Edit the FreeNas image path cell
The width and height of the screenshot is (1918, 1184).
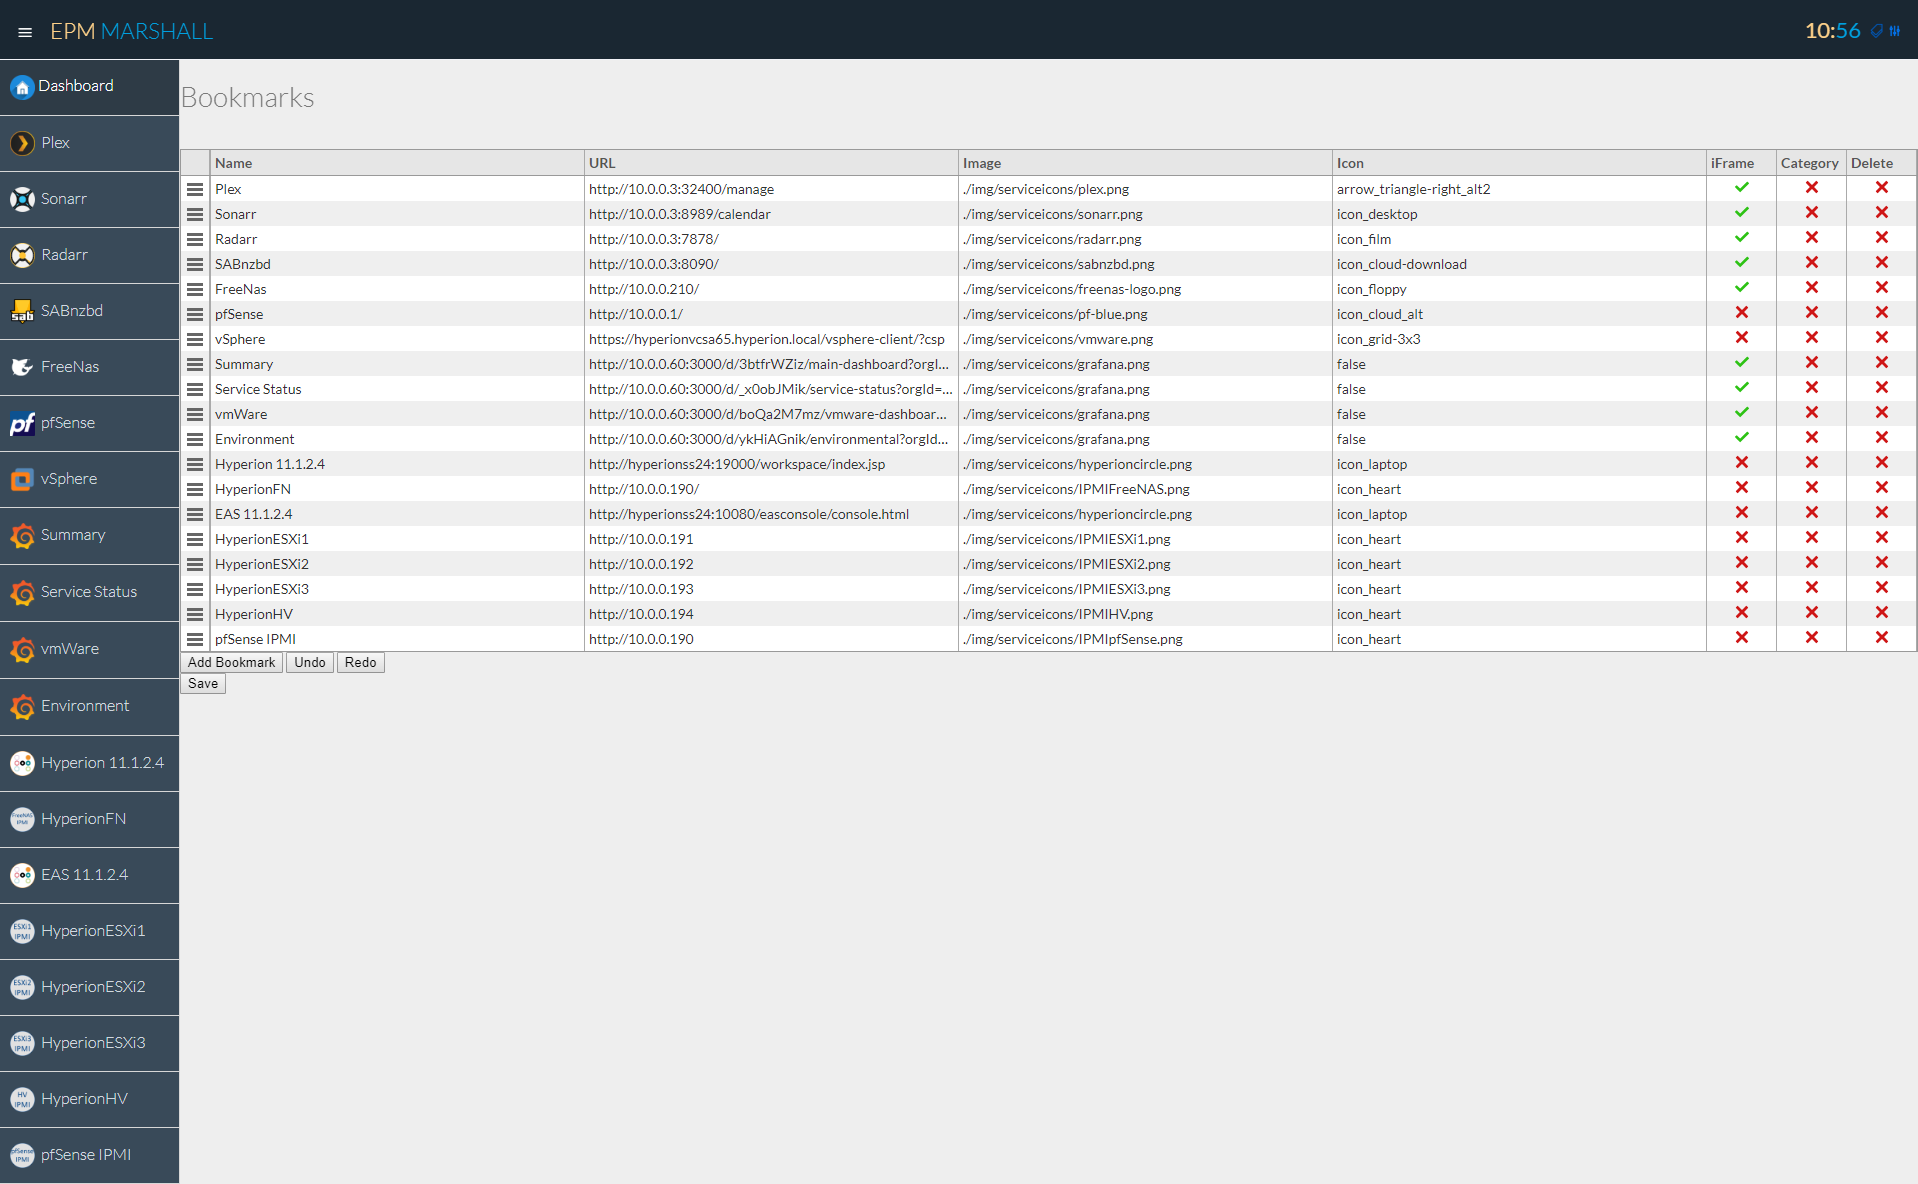coord(1145,289)
